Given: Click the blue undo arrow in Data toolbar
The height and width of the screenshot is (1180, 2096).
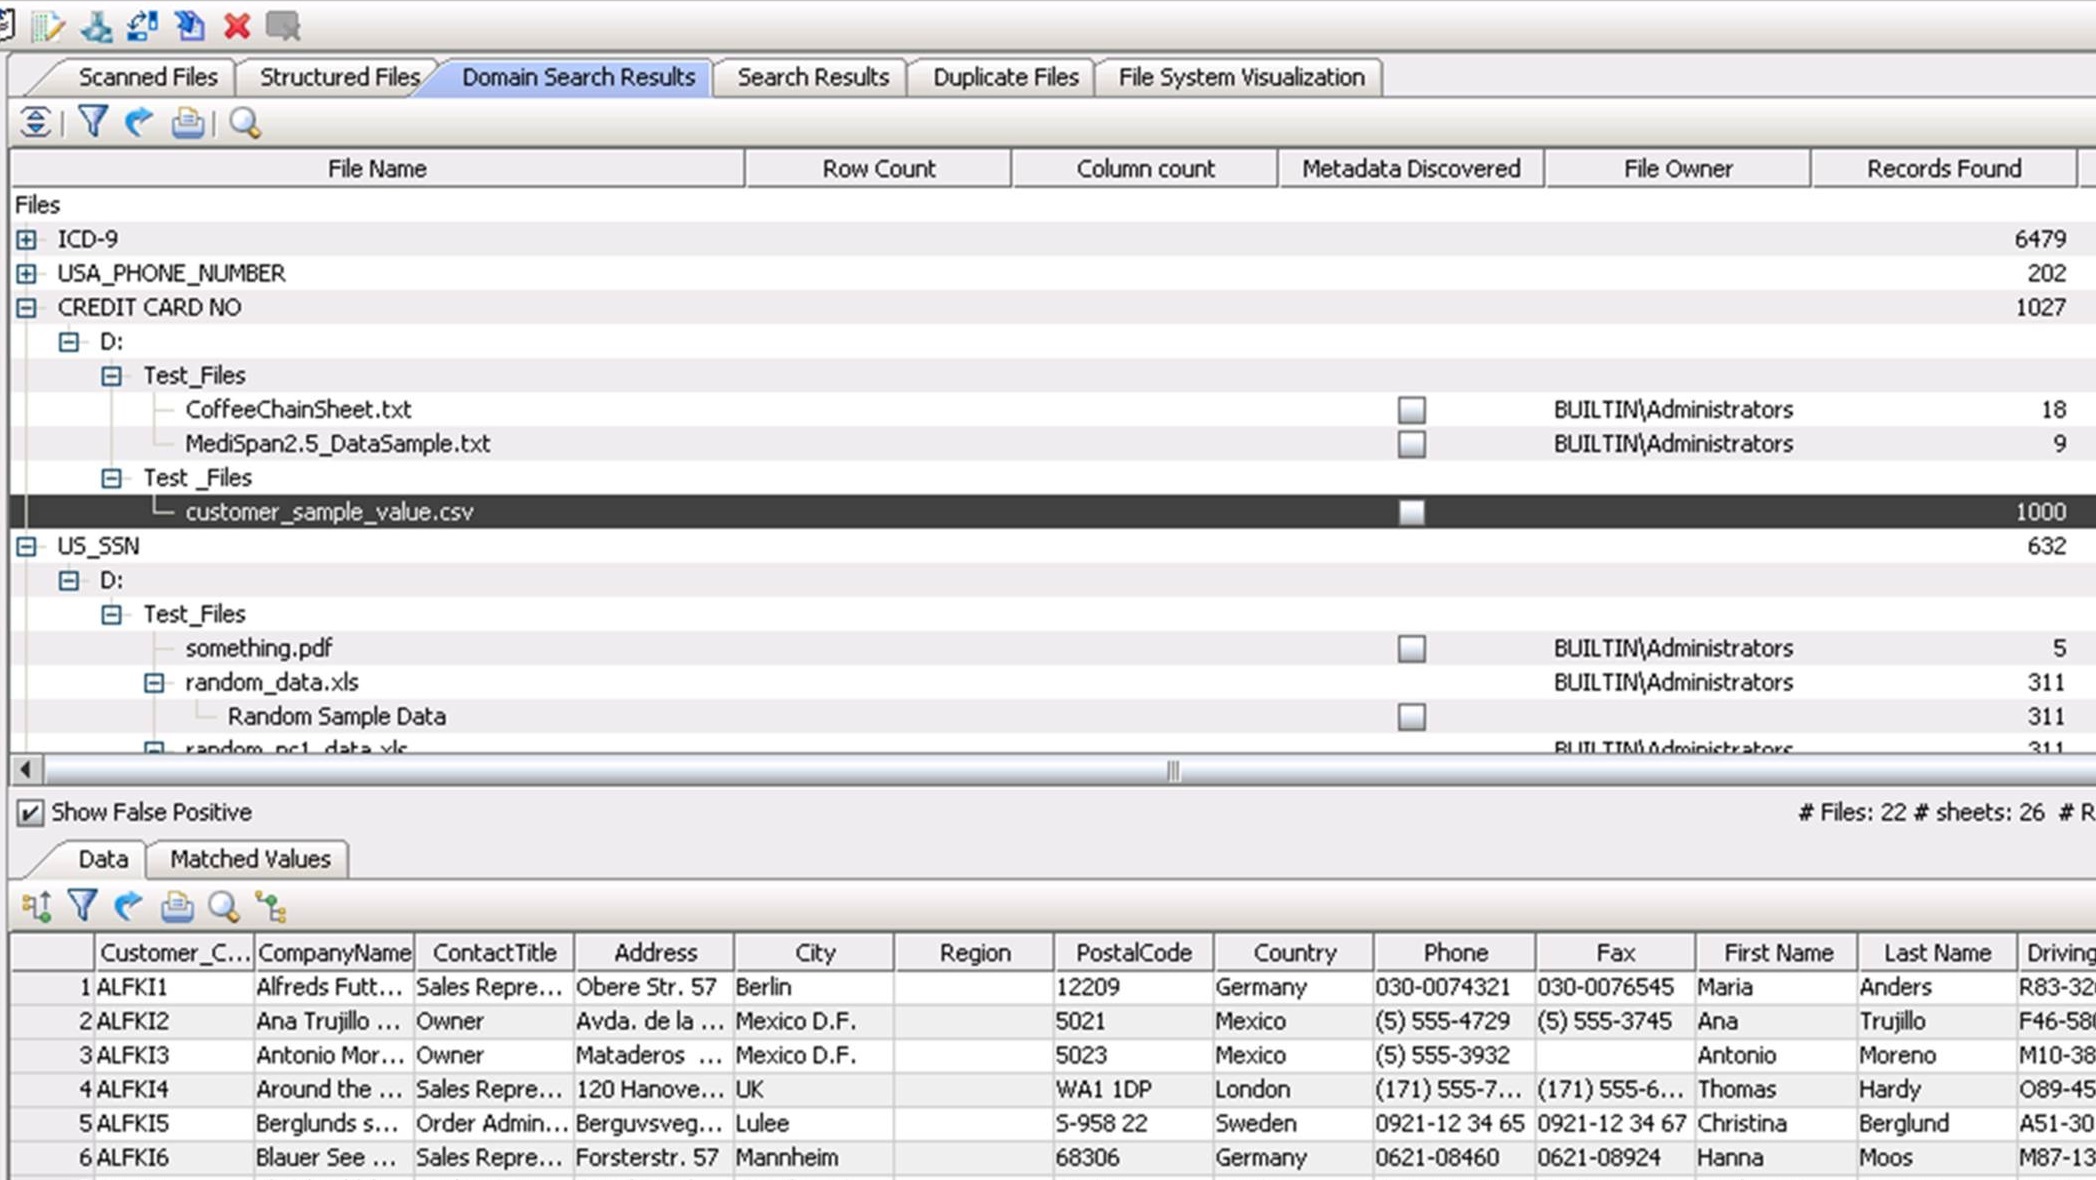Looking at the screenshot, I should point(128,906).
